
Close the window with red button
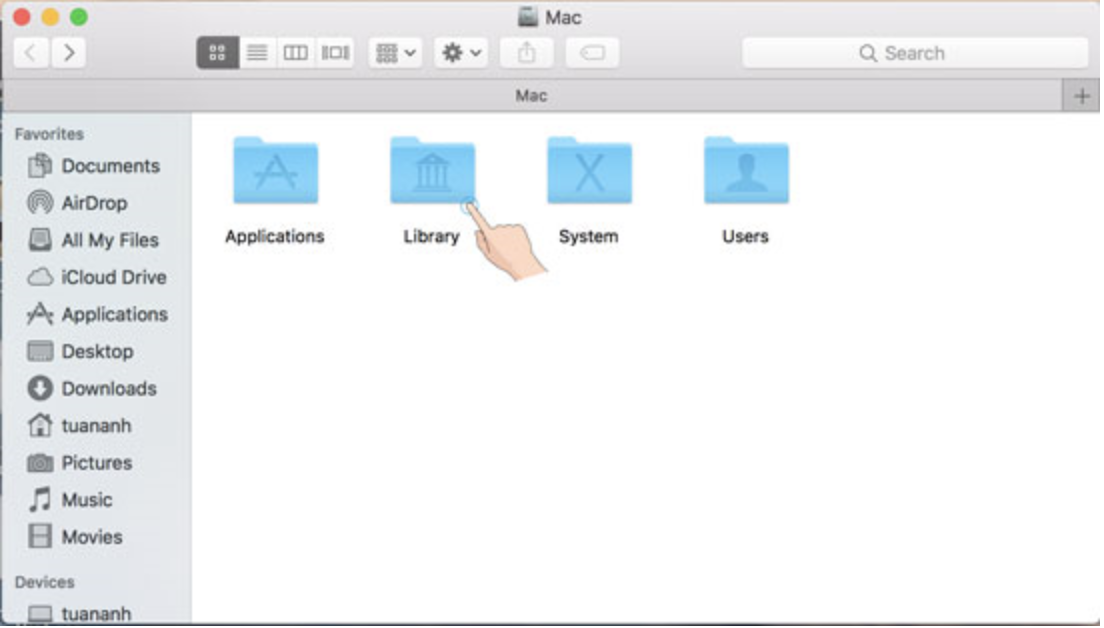coord(22,17)
